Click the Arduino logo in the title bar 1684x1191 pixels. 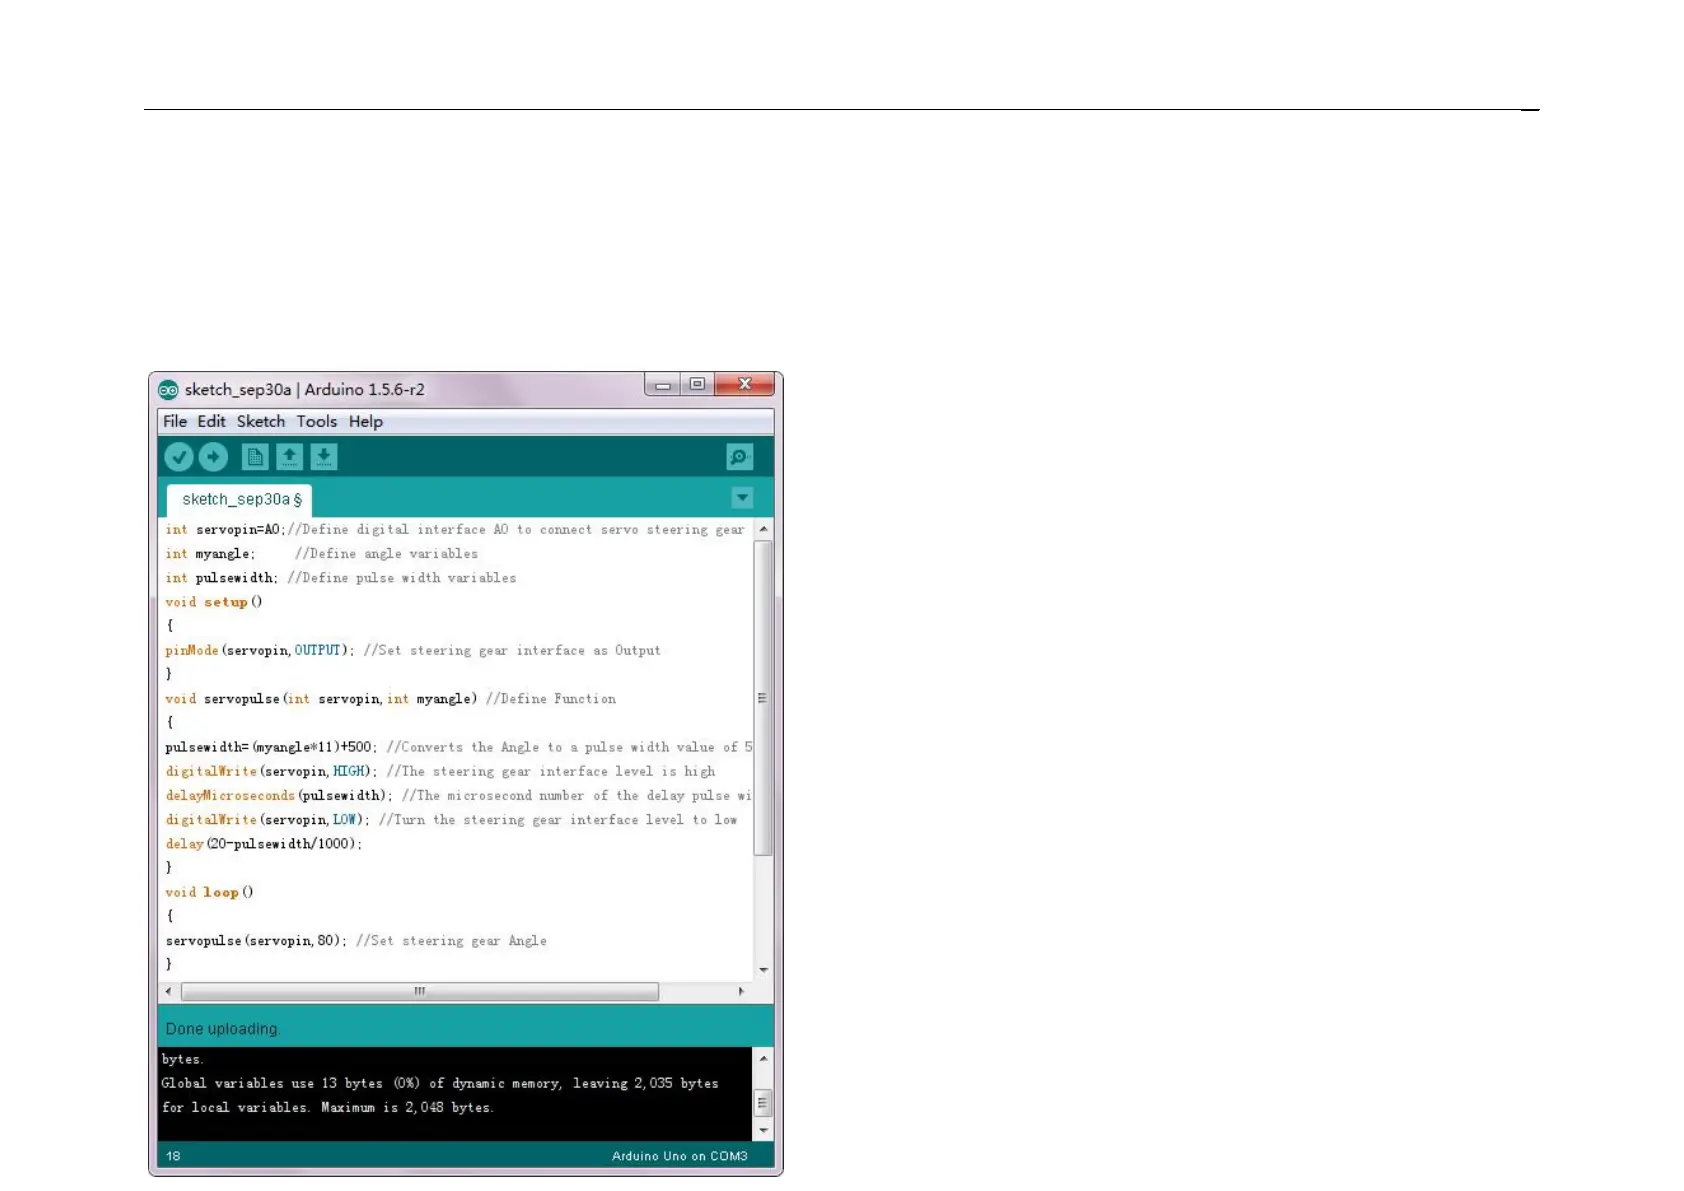click(x=168, y=390)
